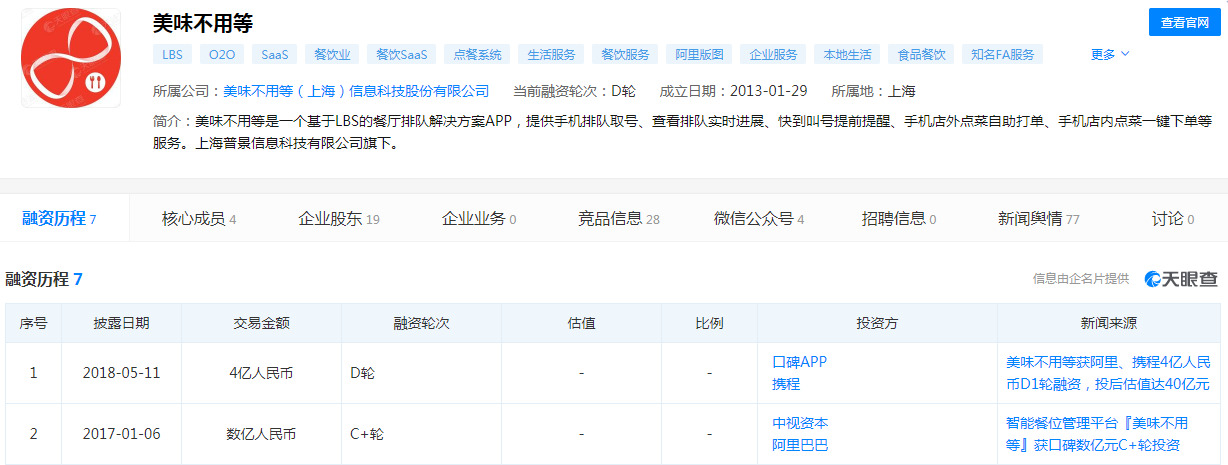Open investor 中视资本 link

[x=800, y=422]
